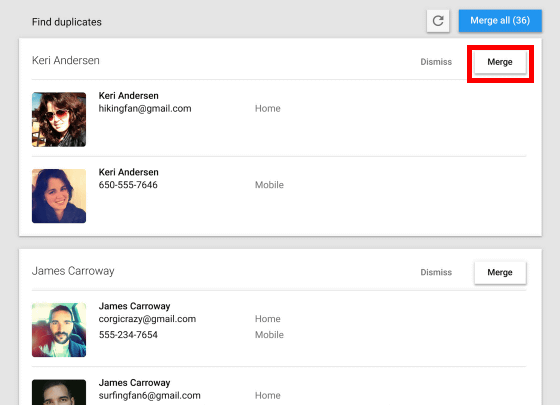
Task: Click the refresh duplicates icon
Action: click(438, 21)
